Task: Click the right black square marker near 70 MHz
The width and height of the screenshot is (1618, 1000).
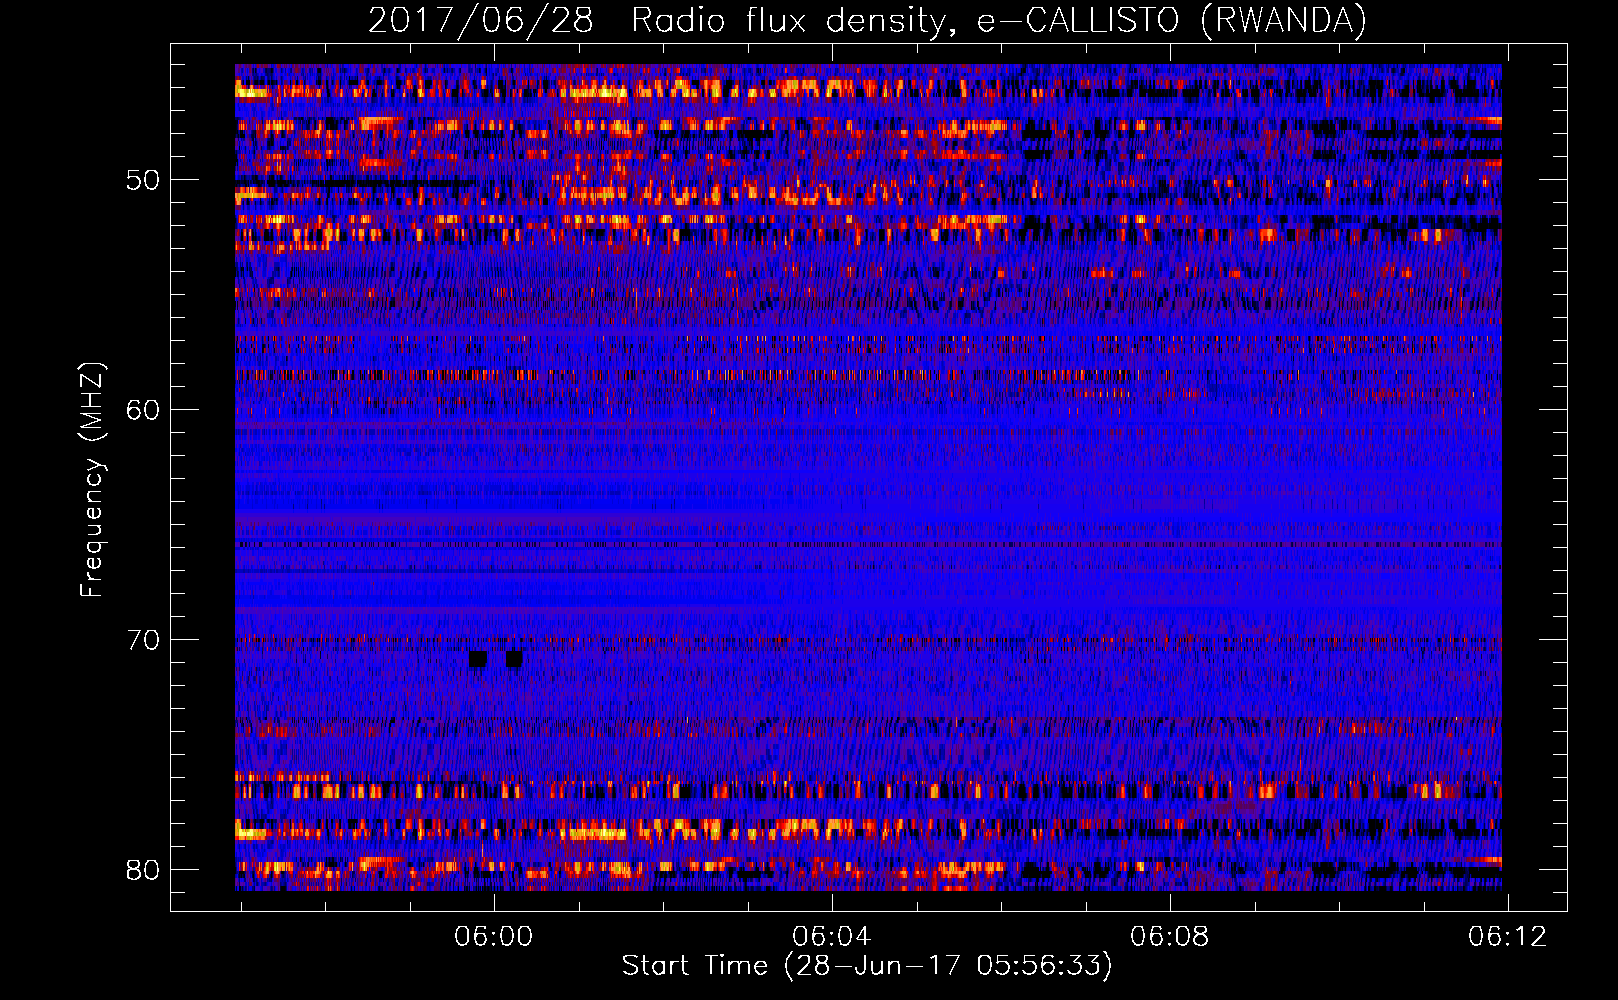Action: (514, 659)
